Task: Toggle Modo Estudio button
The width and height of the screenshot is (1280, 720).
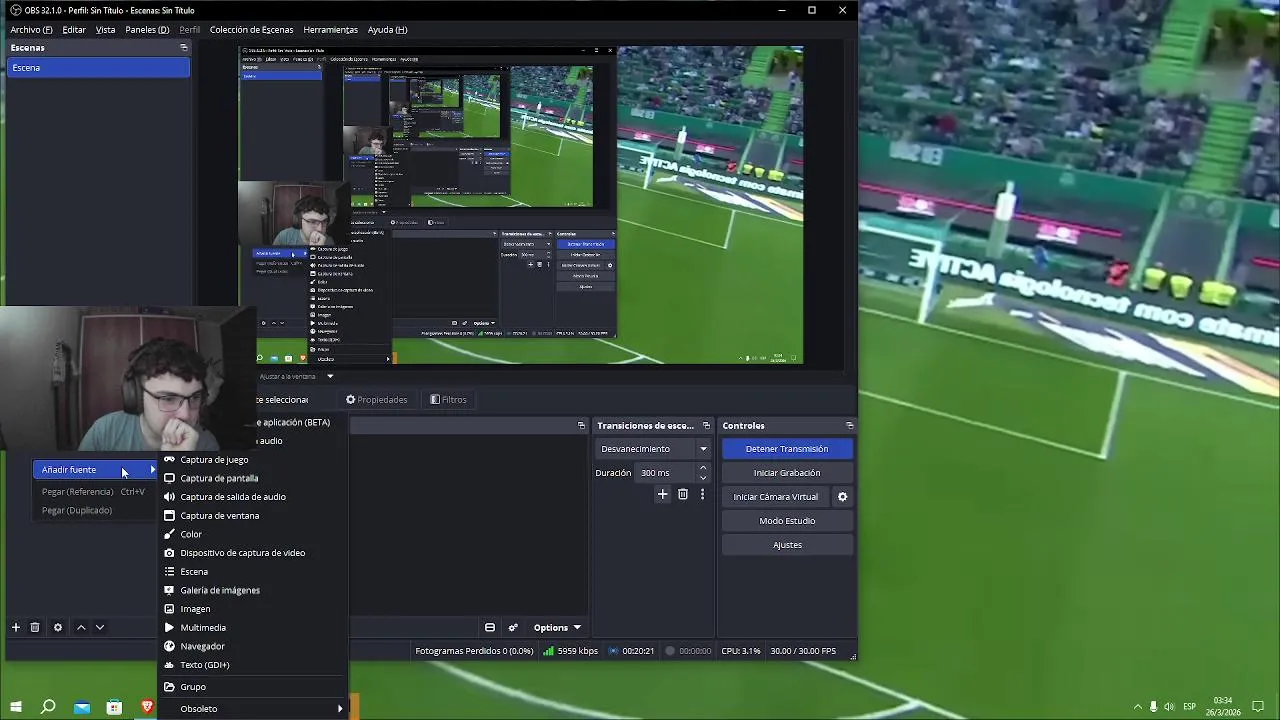Action: 787,521
